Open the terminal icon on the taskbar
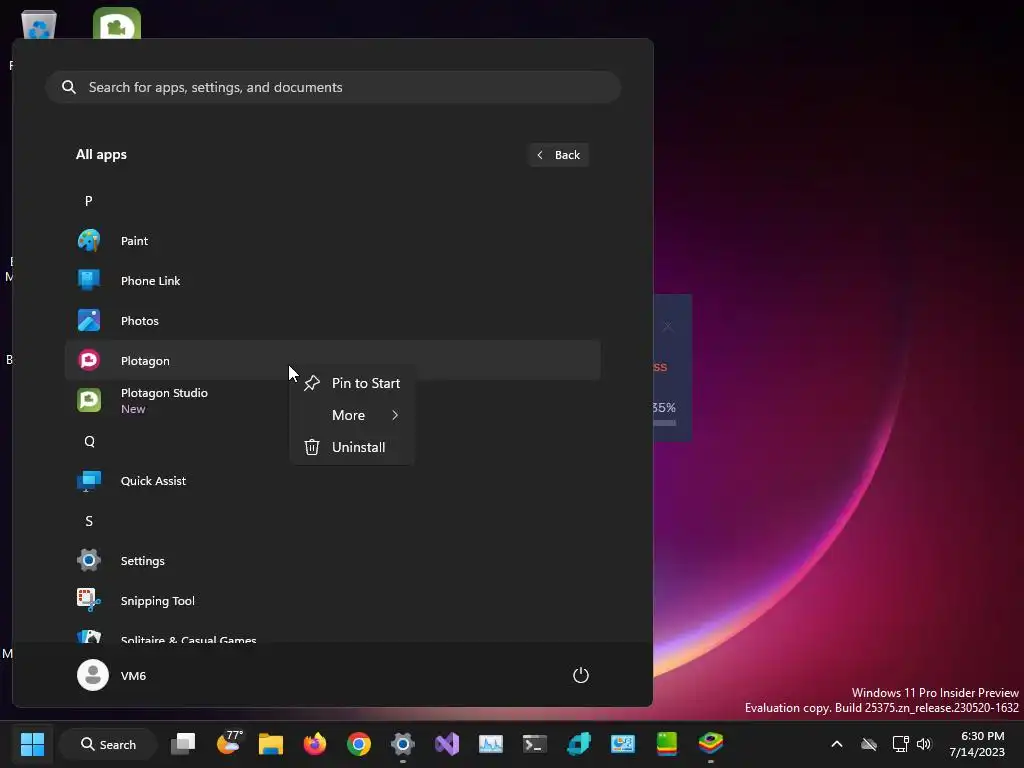 pyautogui.click(x=534, y=744)
